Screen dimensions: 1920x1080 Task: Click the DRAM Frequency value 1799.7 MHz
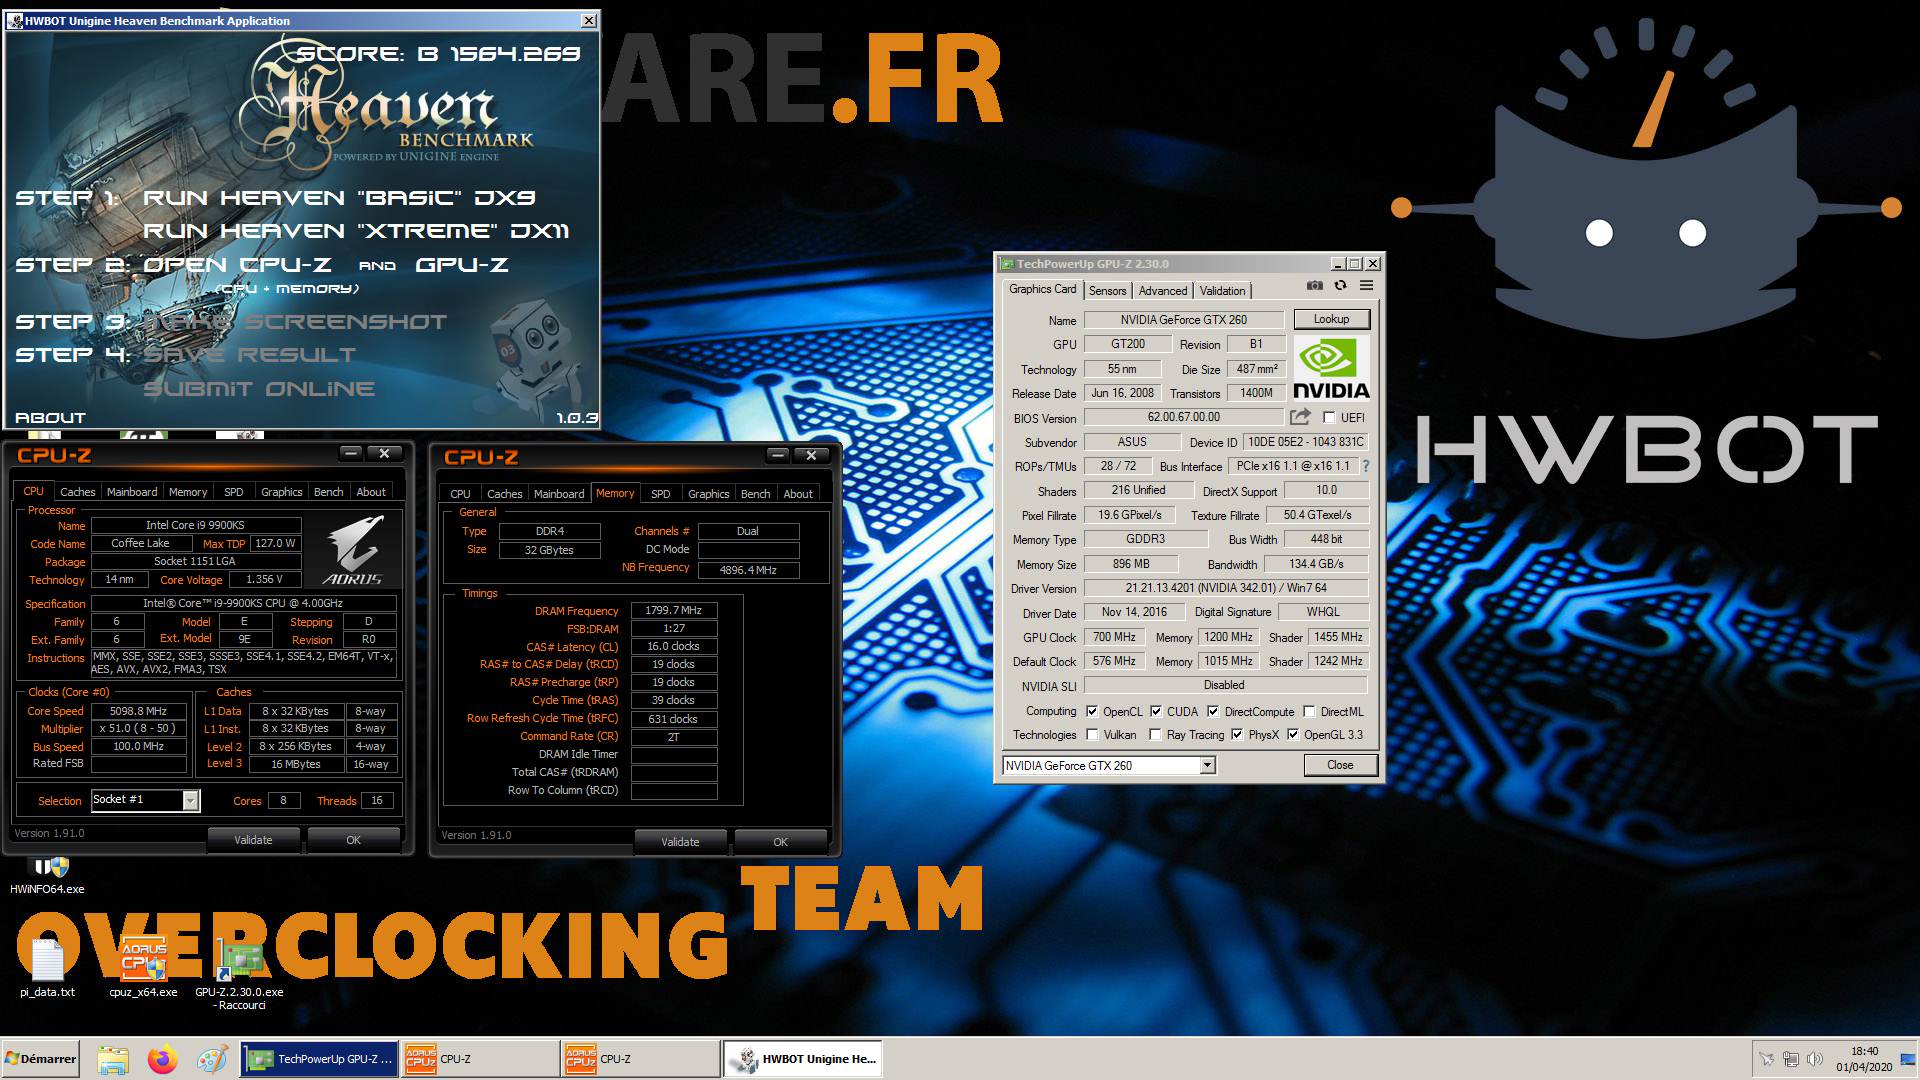pos(674,610)
